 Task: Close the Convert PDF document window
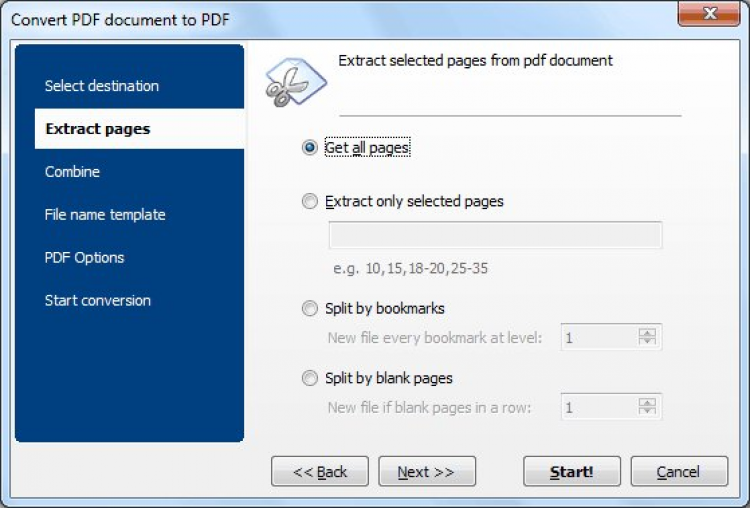pos(709,14)
